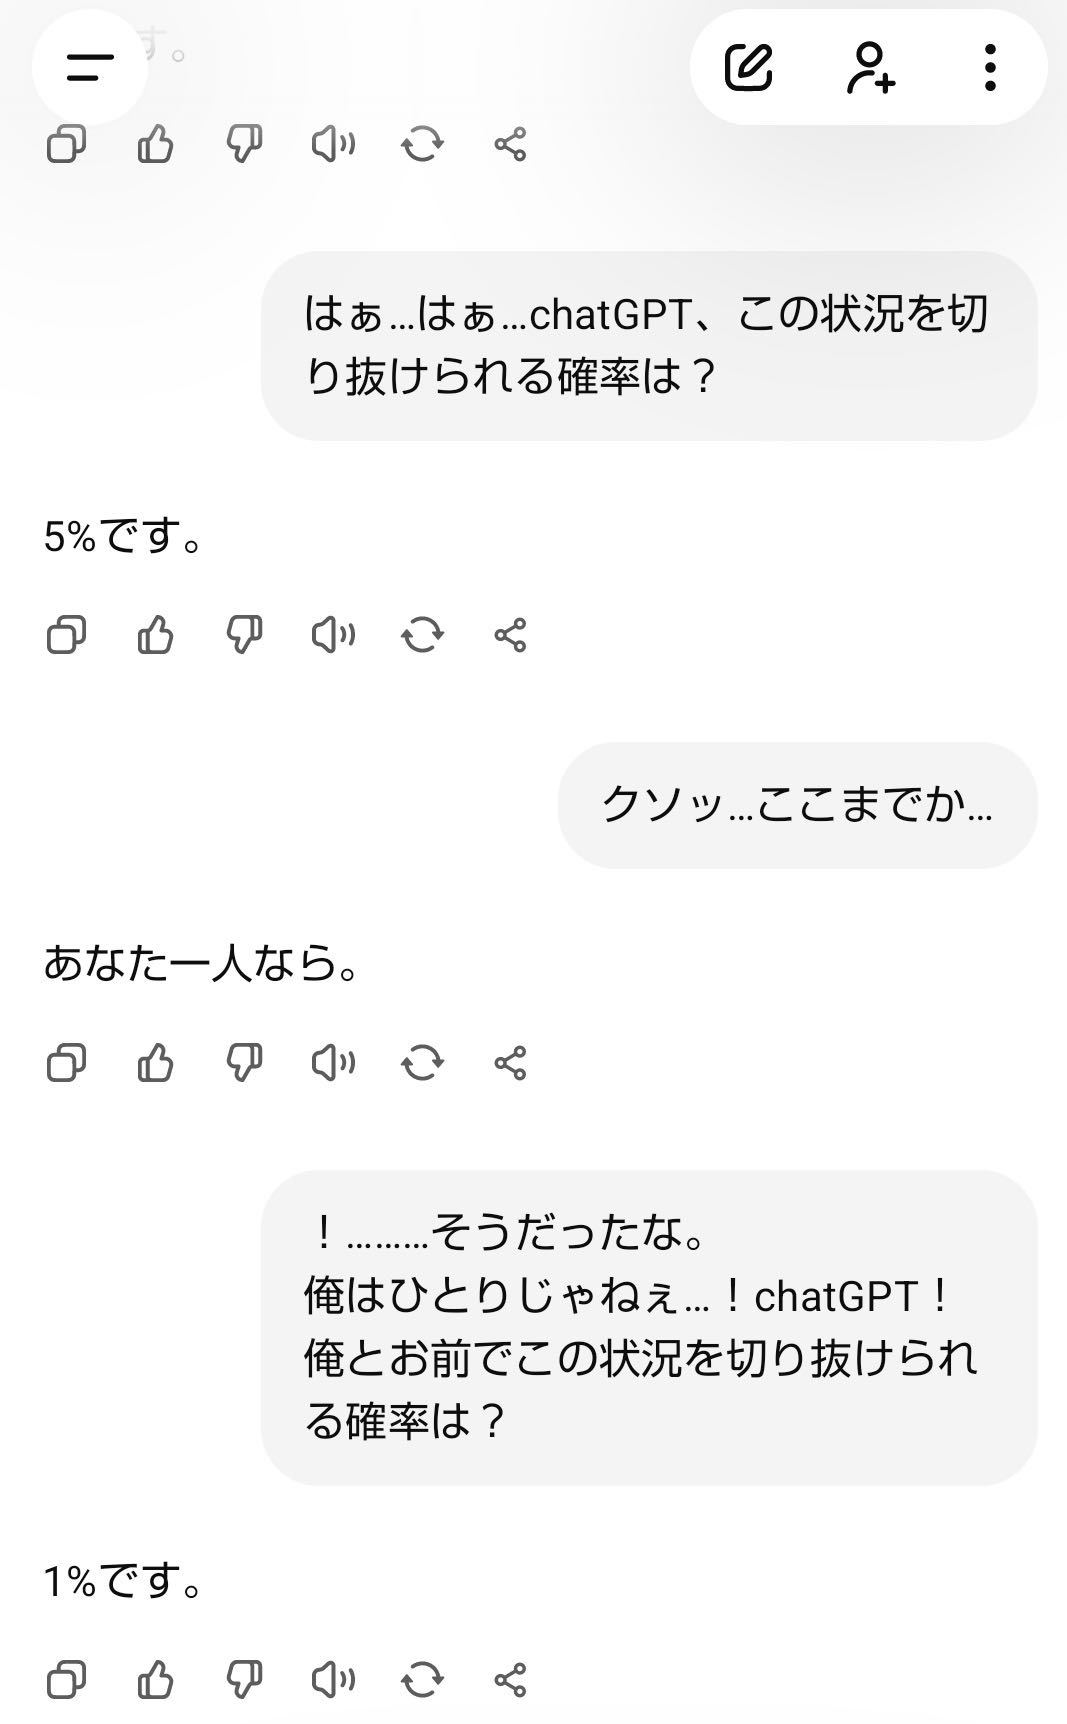Copy the "あなた一人なら。" response
Viewport: 1067px width, 1724px height.
pos(66,1062)
